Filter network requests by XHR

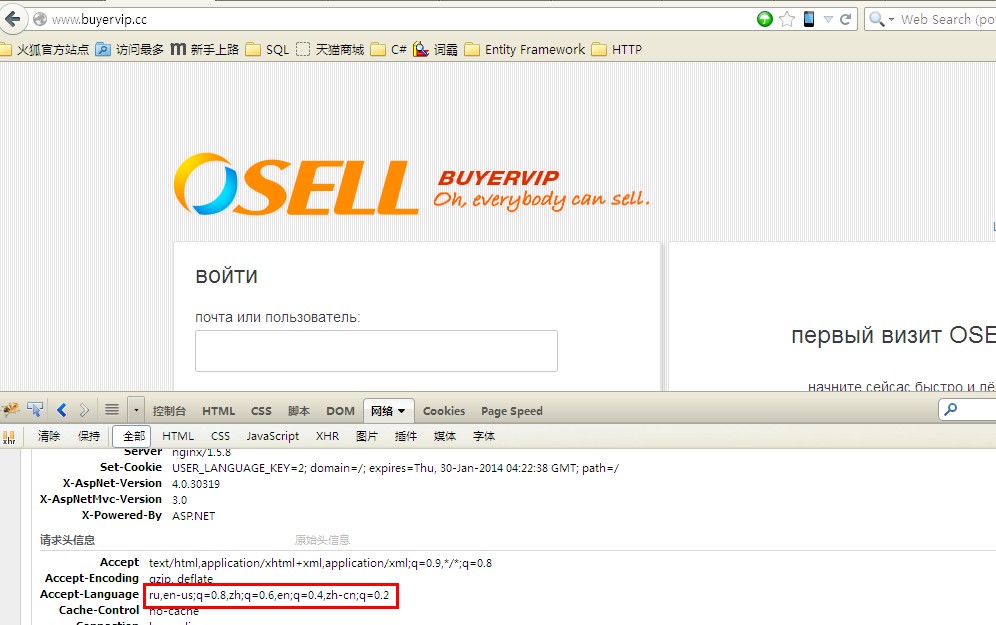tap(327, 436)
